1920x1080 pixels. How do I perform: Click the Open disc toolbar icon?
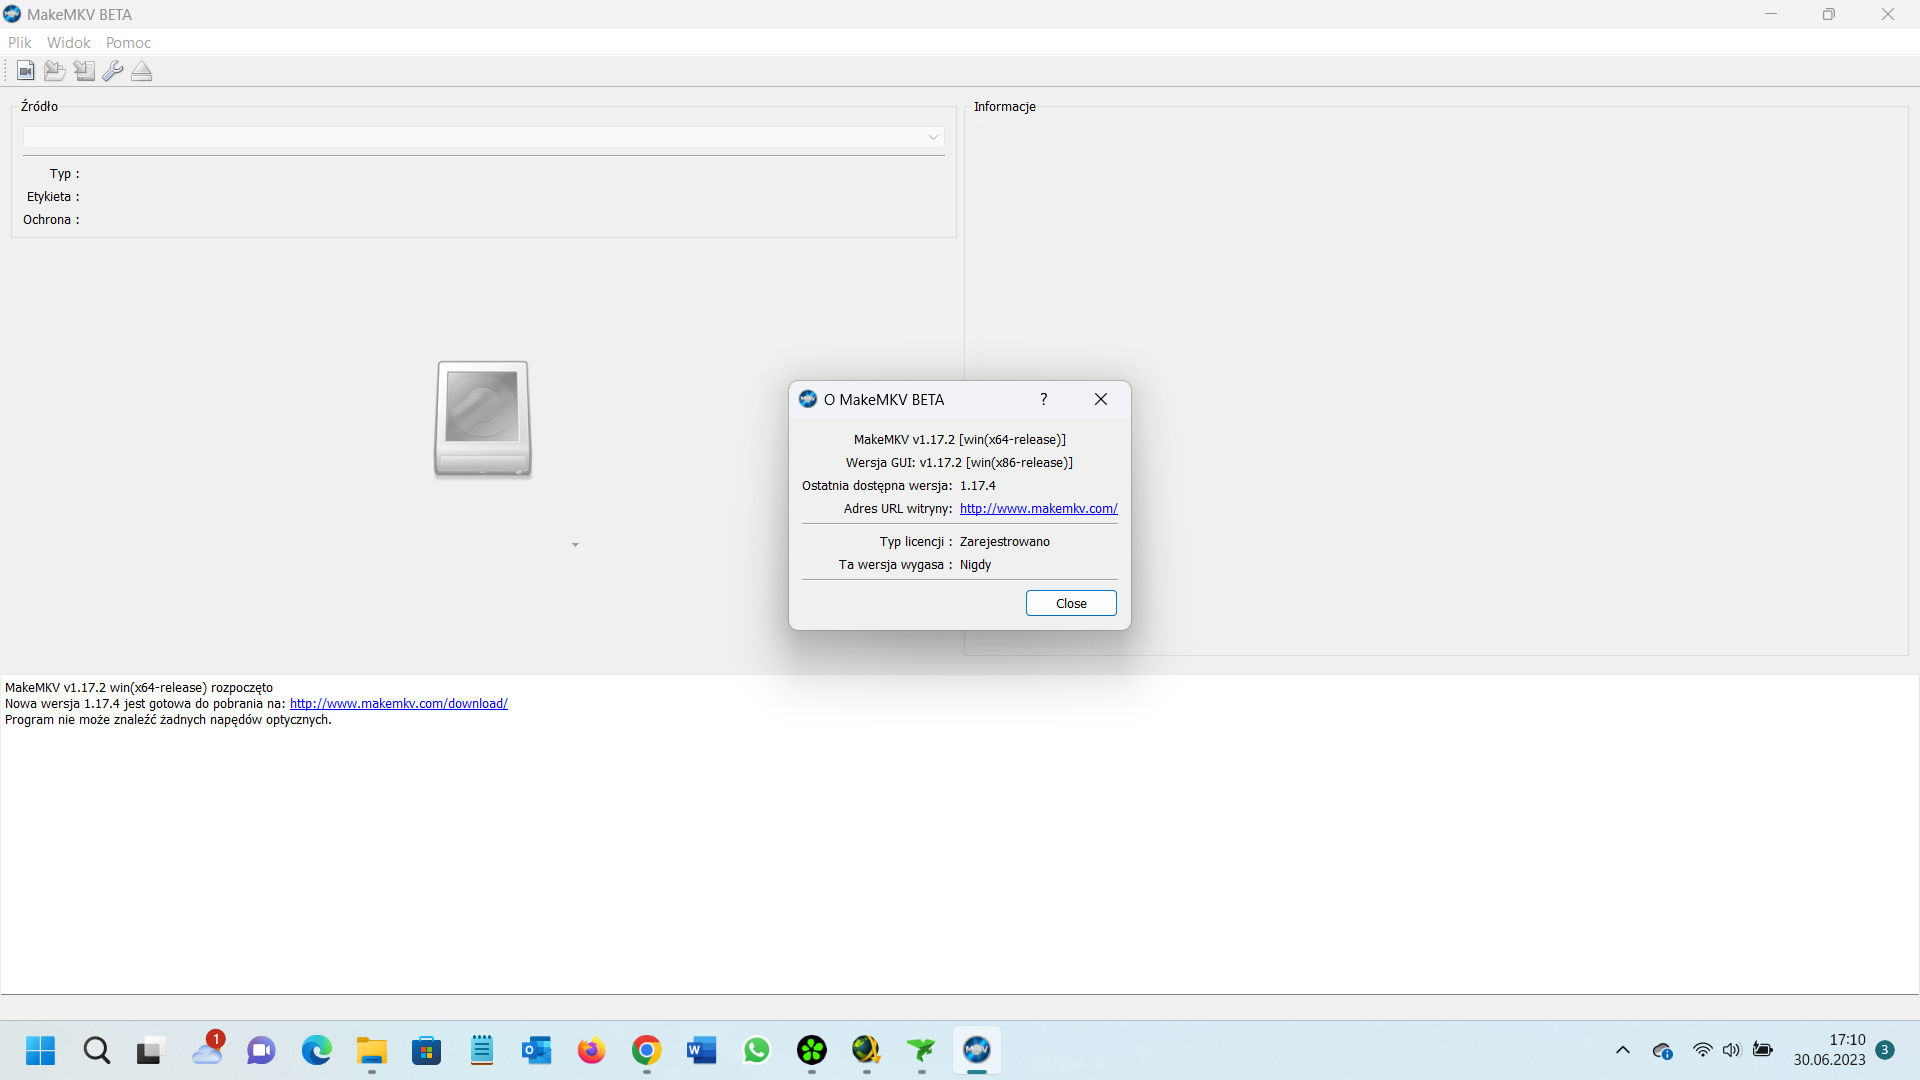tap(55, 71)
